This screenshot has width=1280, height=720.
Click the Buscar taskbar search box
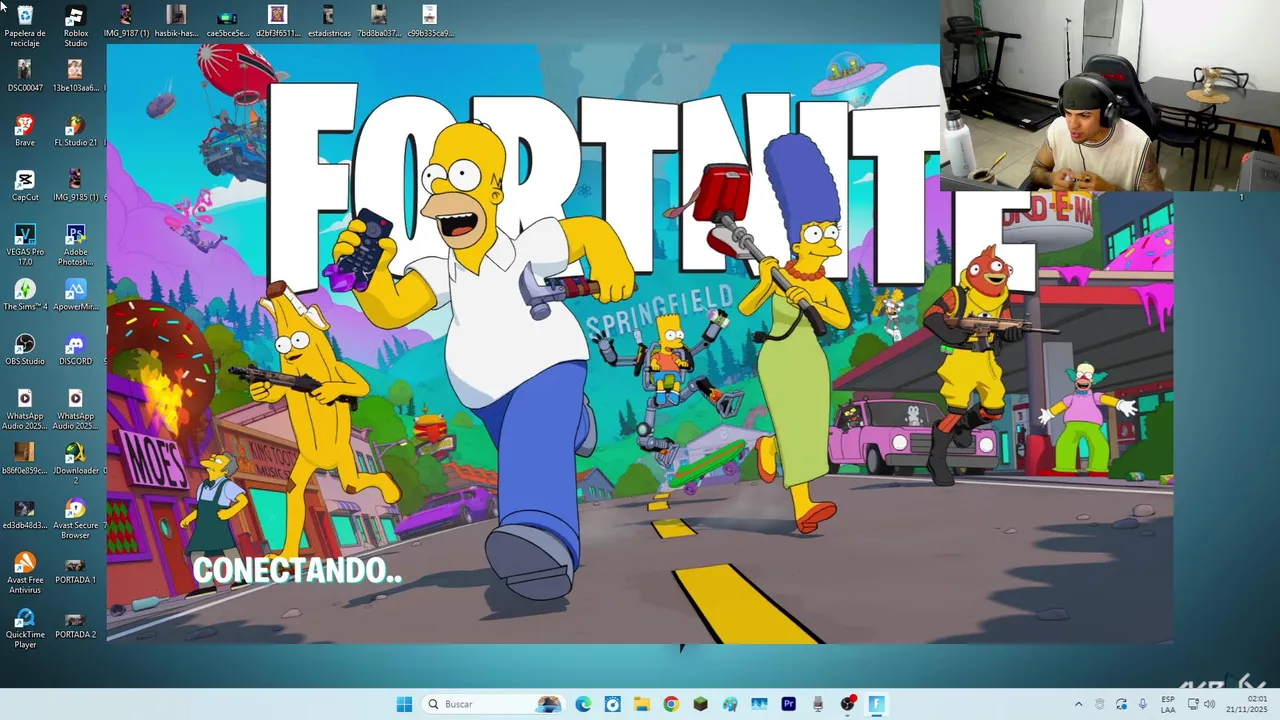[x=492, y=704]
